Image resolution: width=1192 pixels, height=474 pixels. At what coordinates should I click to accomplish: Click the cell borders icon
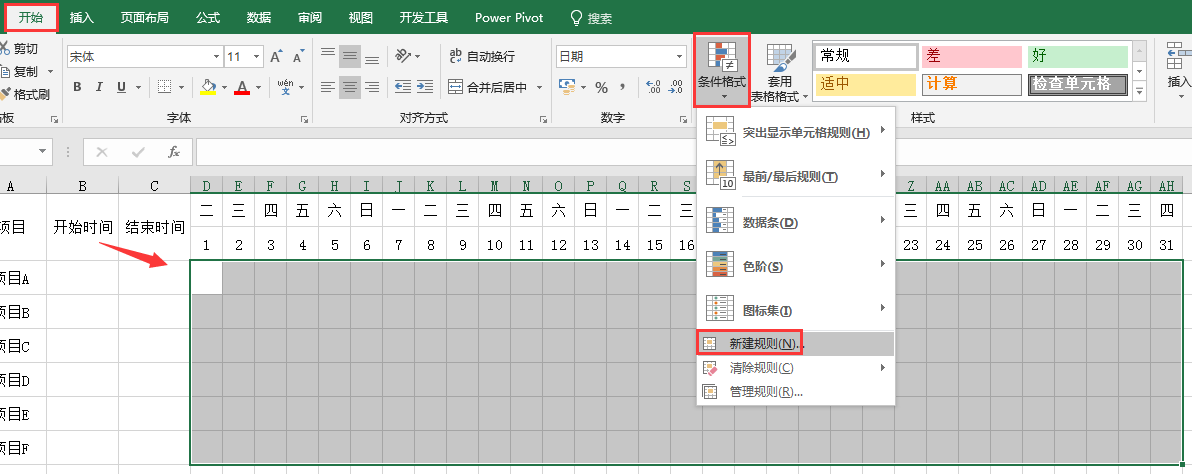pyautogui.click(x=164, y=87)
